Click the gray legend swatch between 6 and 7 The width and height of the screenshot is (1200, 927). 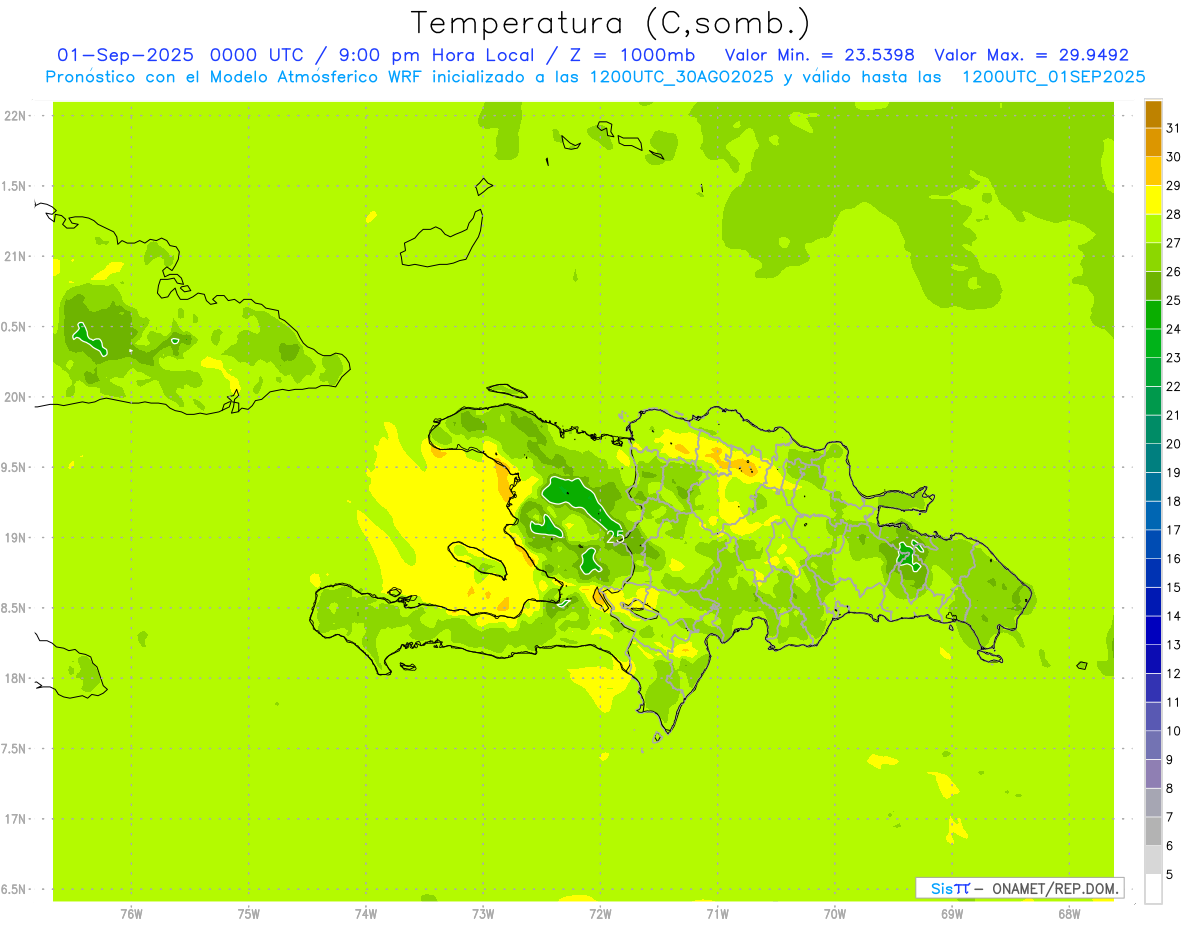point(1153,831)
